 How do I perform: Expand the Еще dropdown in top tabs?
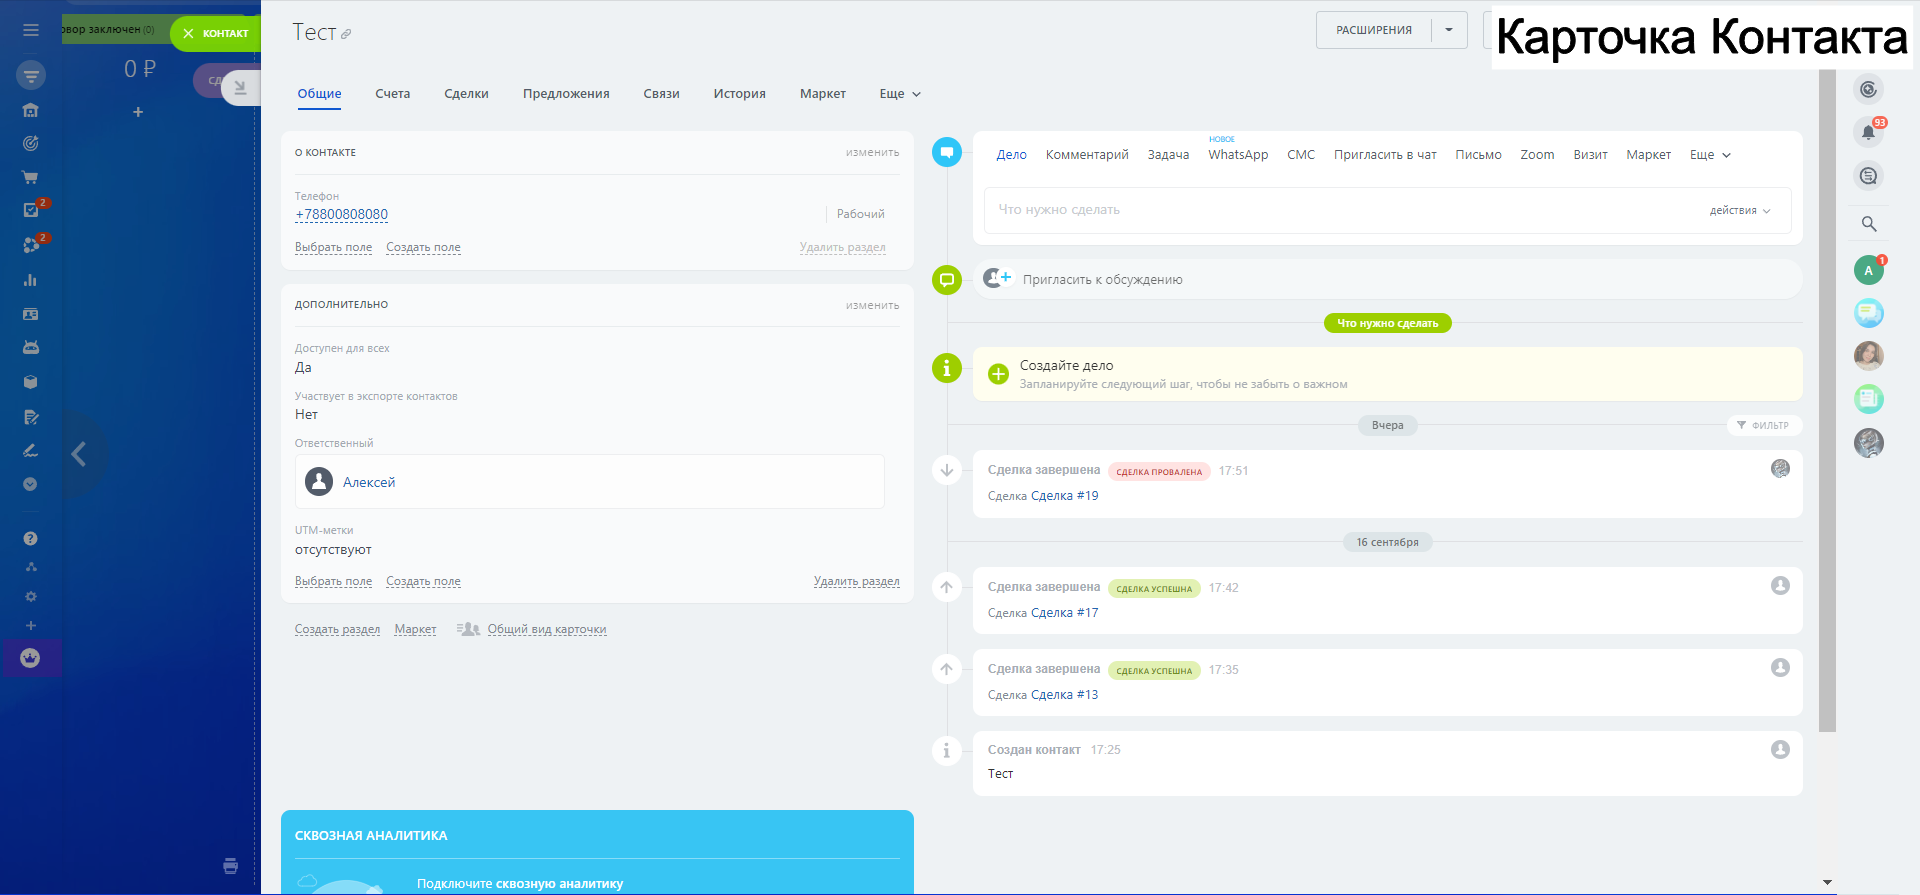pos(900,94)
